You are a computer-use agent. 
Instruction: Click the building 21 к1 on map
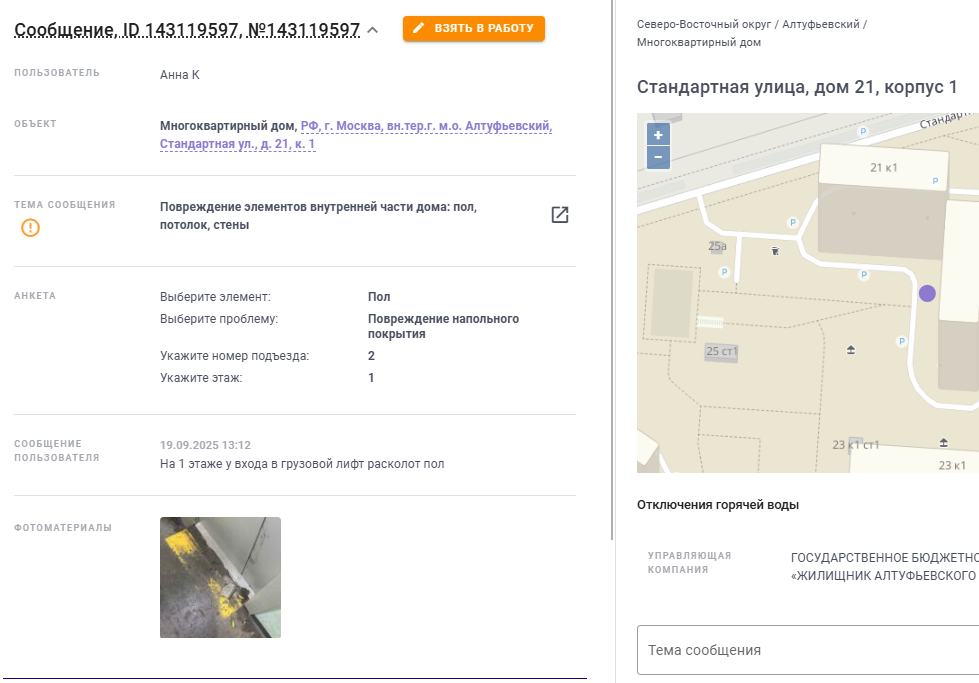point(883,167)
